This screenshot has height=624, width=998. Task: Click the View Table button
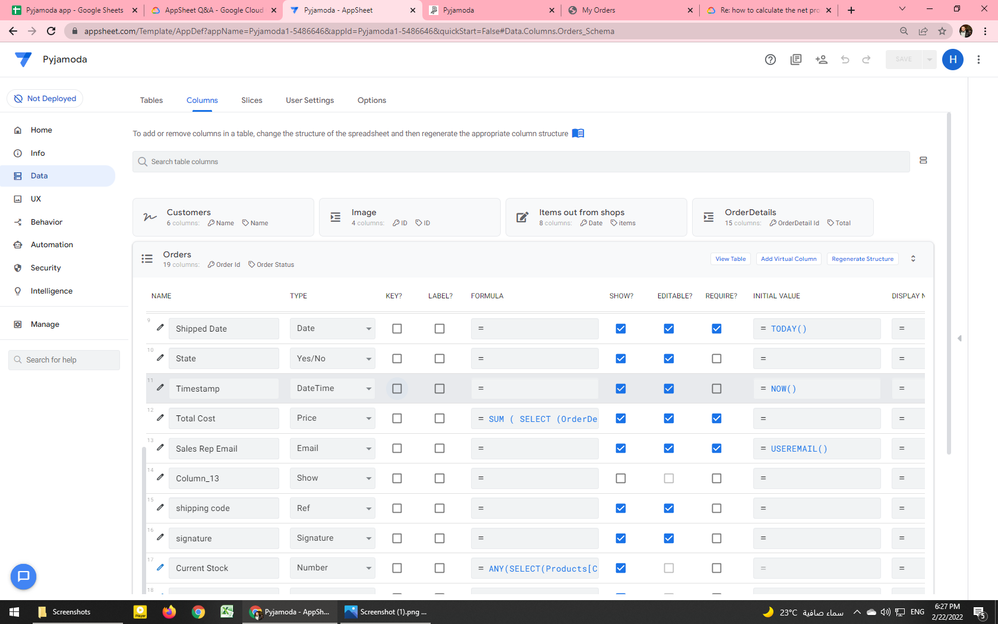(x=730, y=259)
